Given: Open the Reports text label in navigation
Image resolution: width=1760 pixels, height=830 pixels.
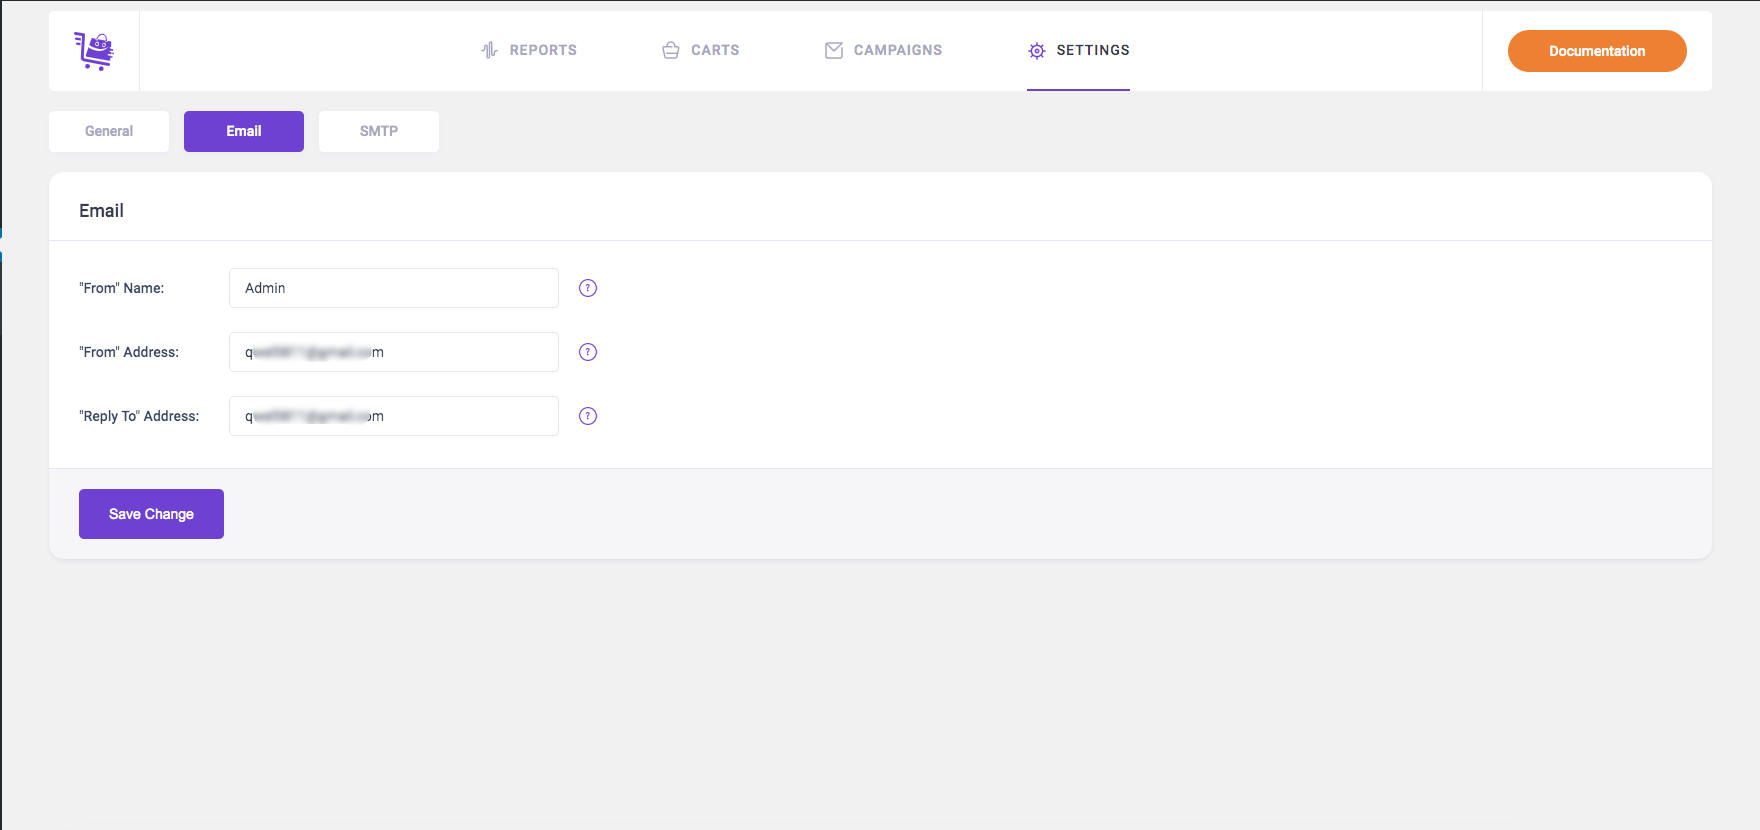Looking at the screenshot, I should tap(543, 50).
